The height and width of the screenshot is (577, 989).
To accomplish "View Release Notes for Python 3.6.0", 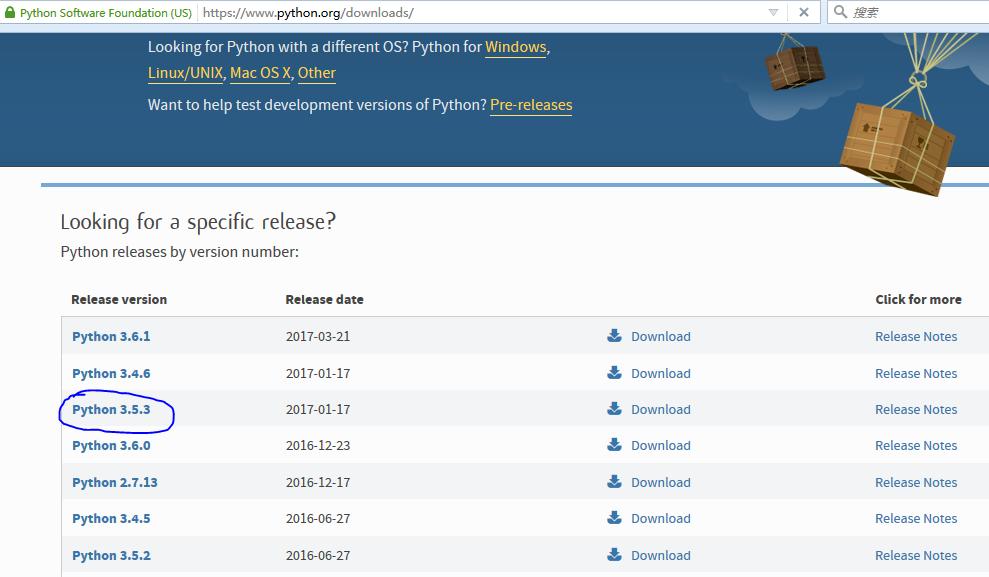I will tap(916, 446).
